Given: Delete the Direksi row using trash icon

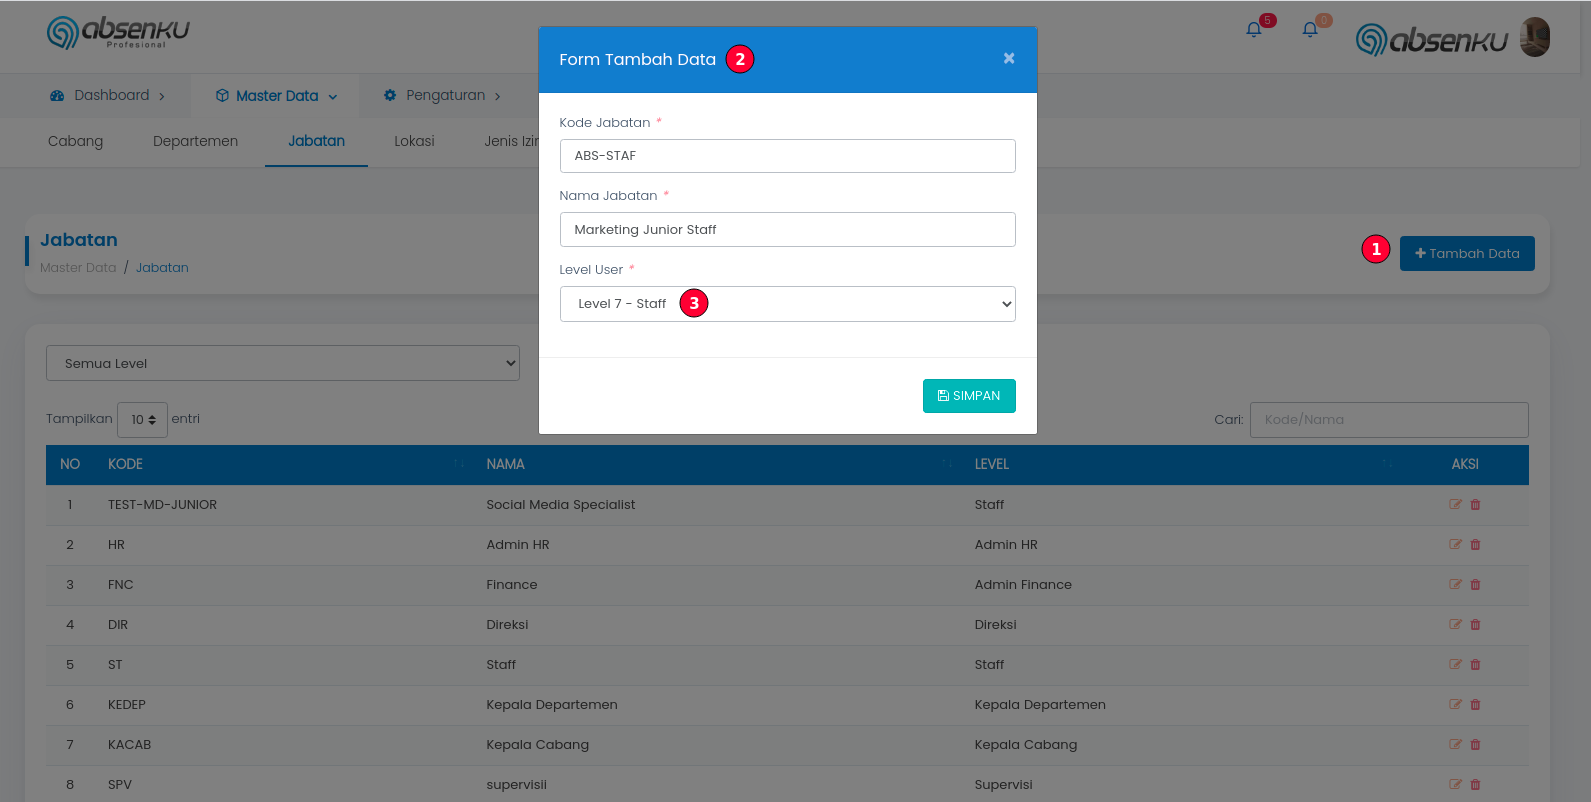Looking at the screenshot, I should (x=1475, y=625).
